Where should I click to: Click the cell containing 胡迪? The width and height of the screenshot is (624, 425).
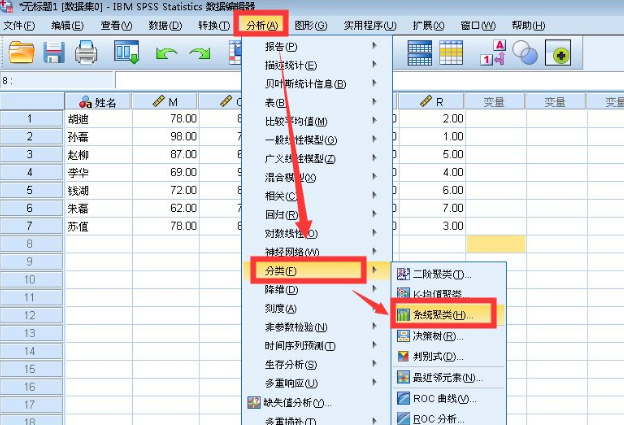click(x=98, y=119)
